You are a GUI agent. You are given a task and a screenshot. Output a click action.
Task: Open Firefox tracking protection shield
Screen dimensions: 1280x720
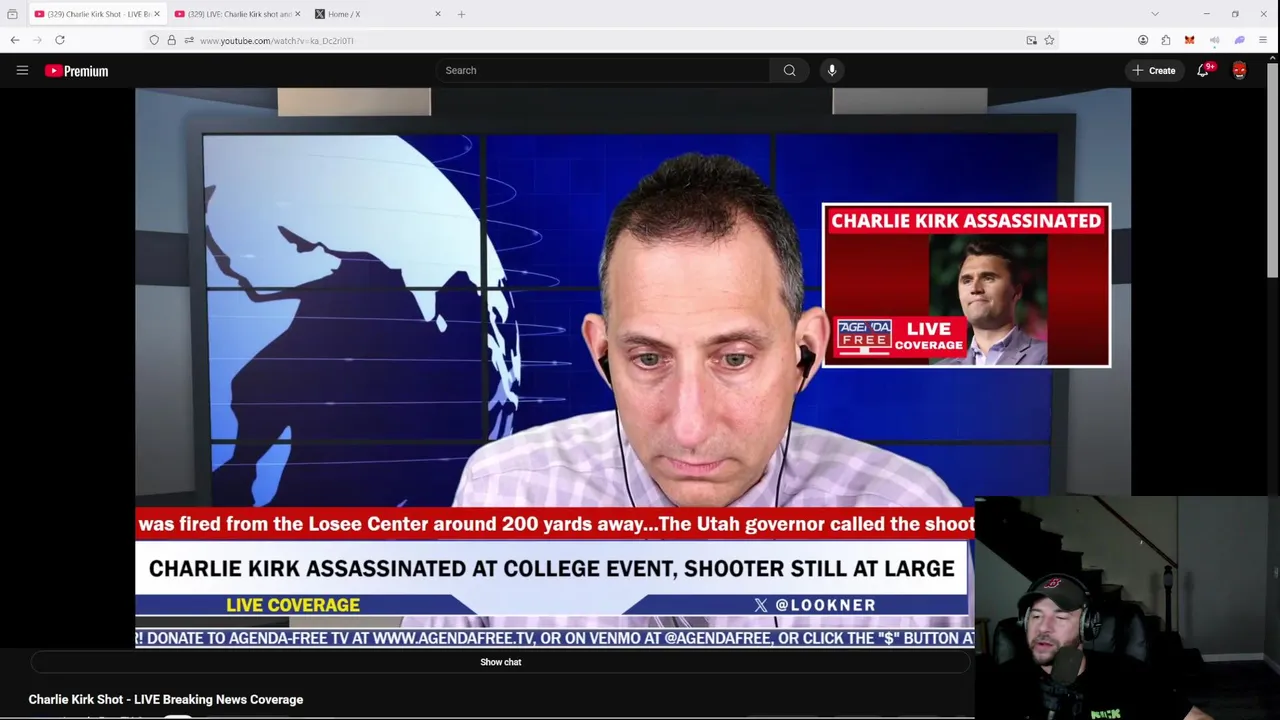tap(154, 40)
